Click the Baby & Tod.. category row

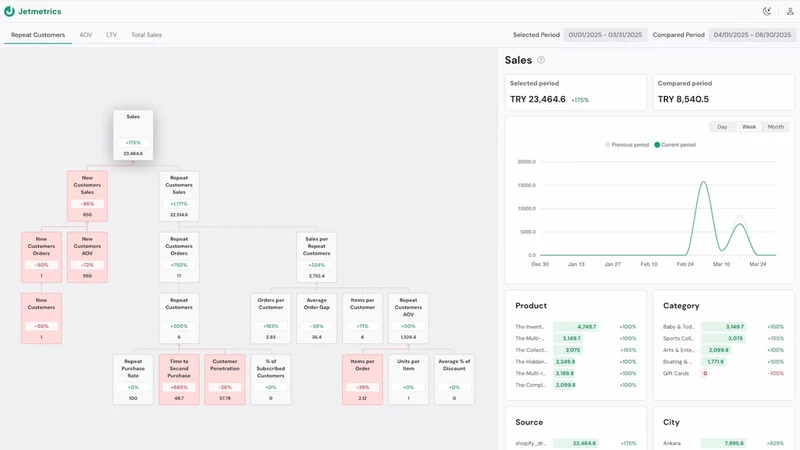[723, 327]
